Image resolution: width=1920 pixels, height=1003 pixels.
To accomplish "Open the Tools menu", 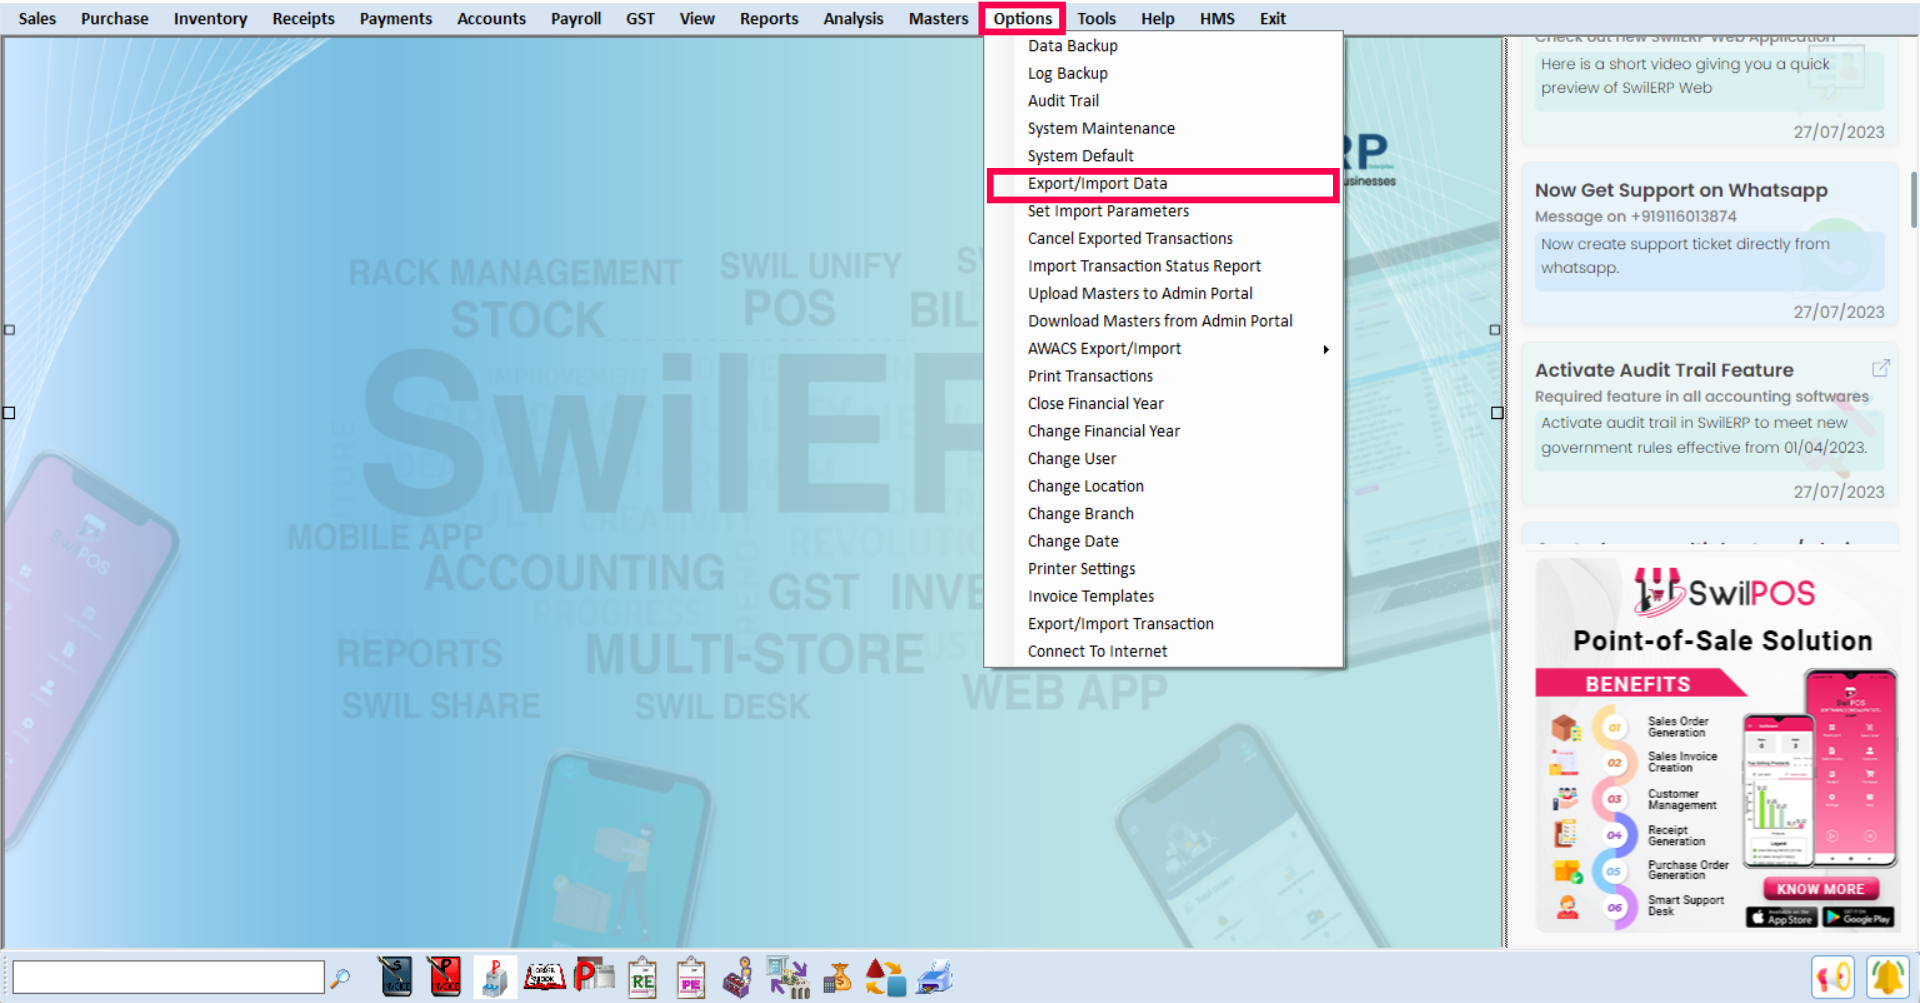I will (1096, 18).
